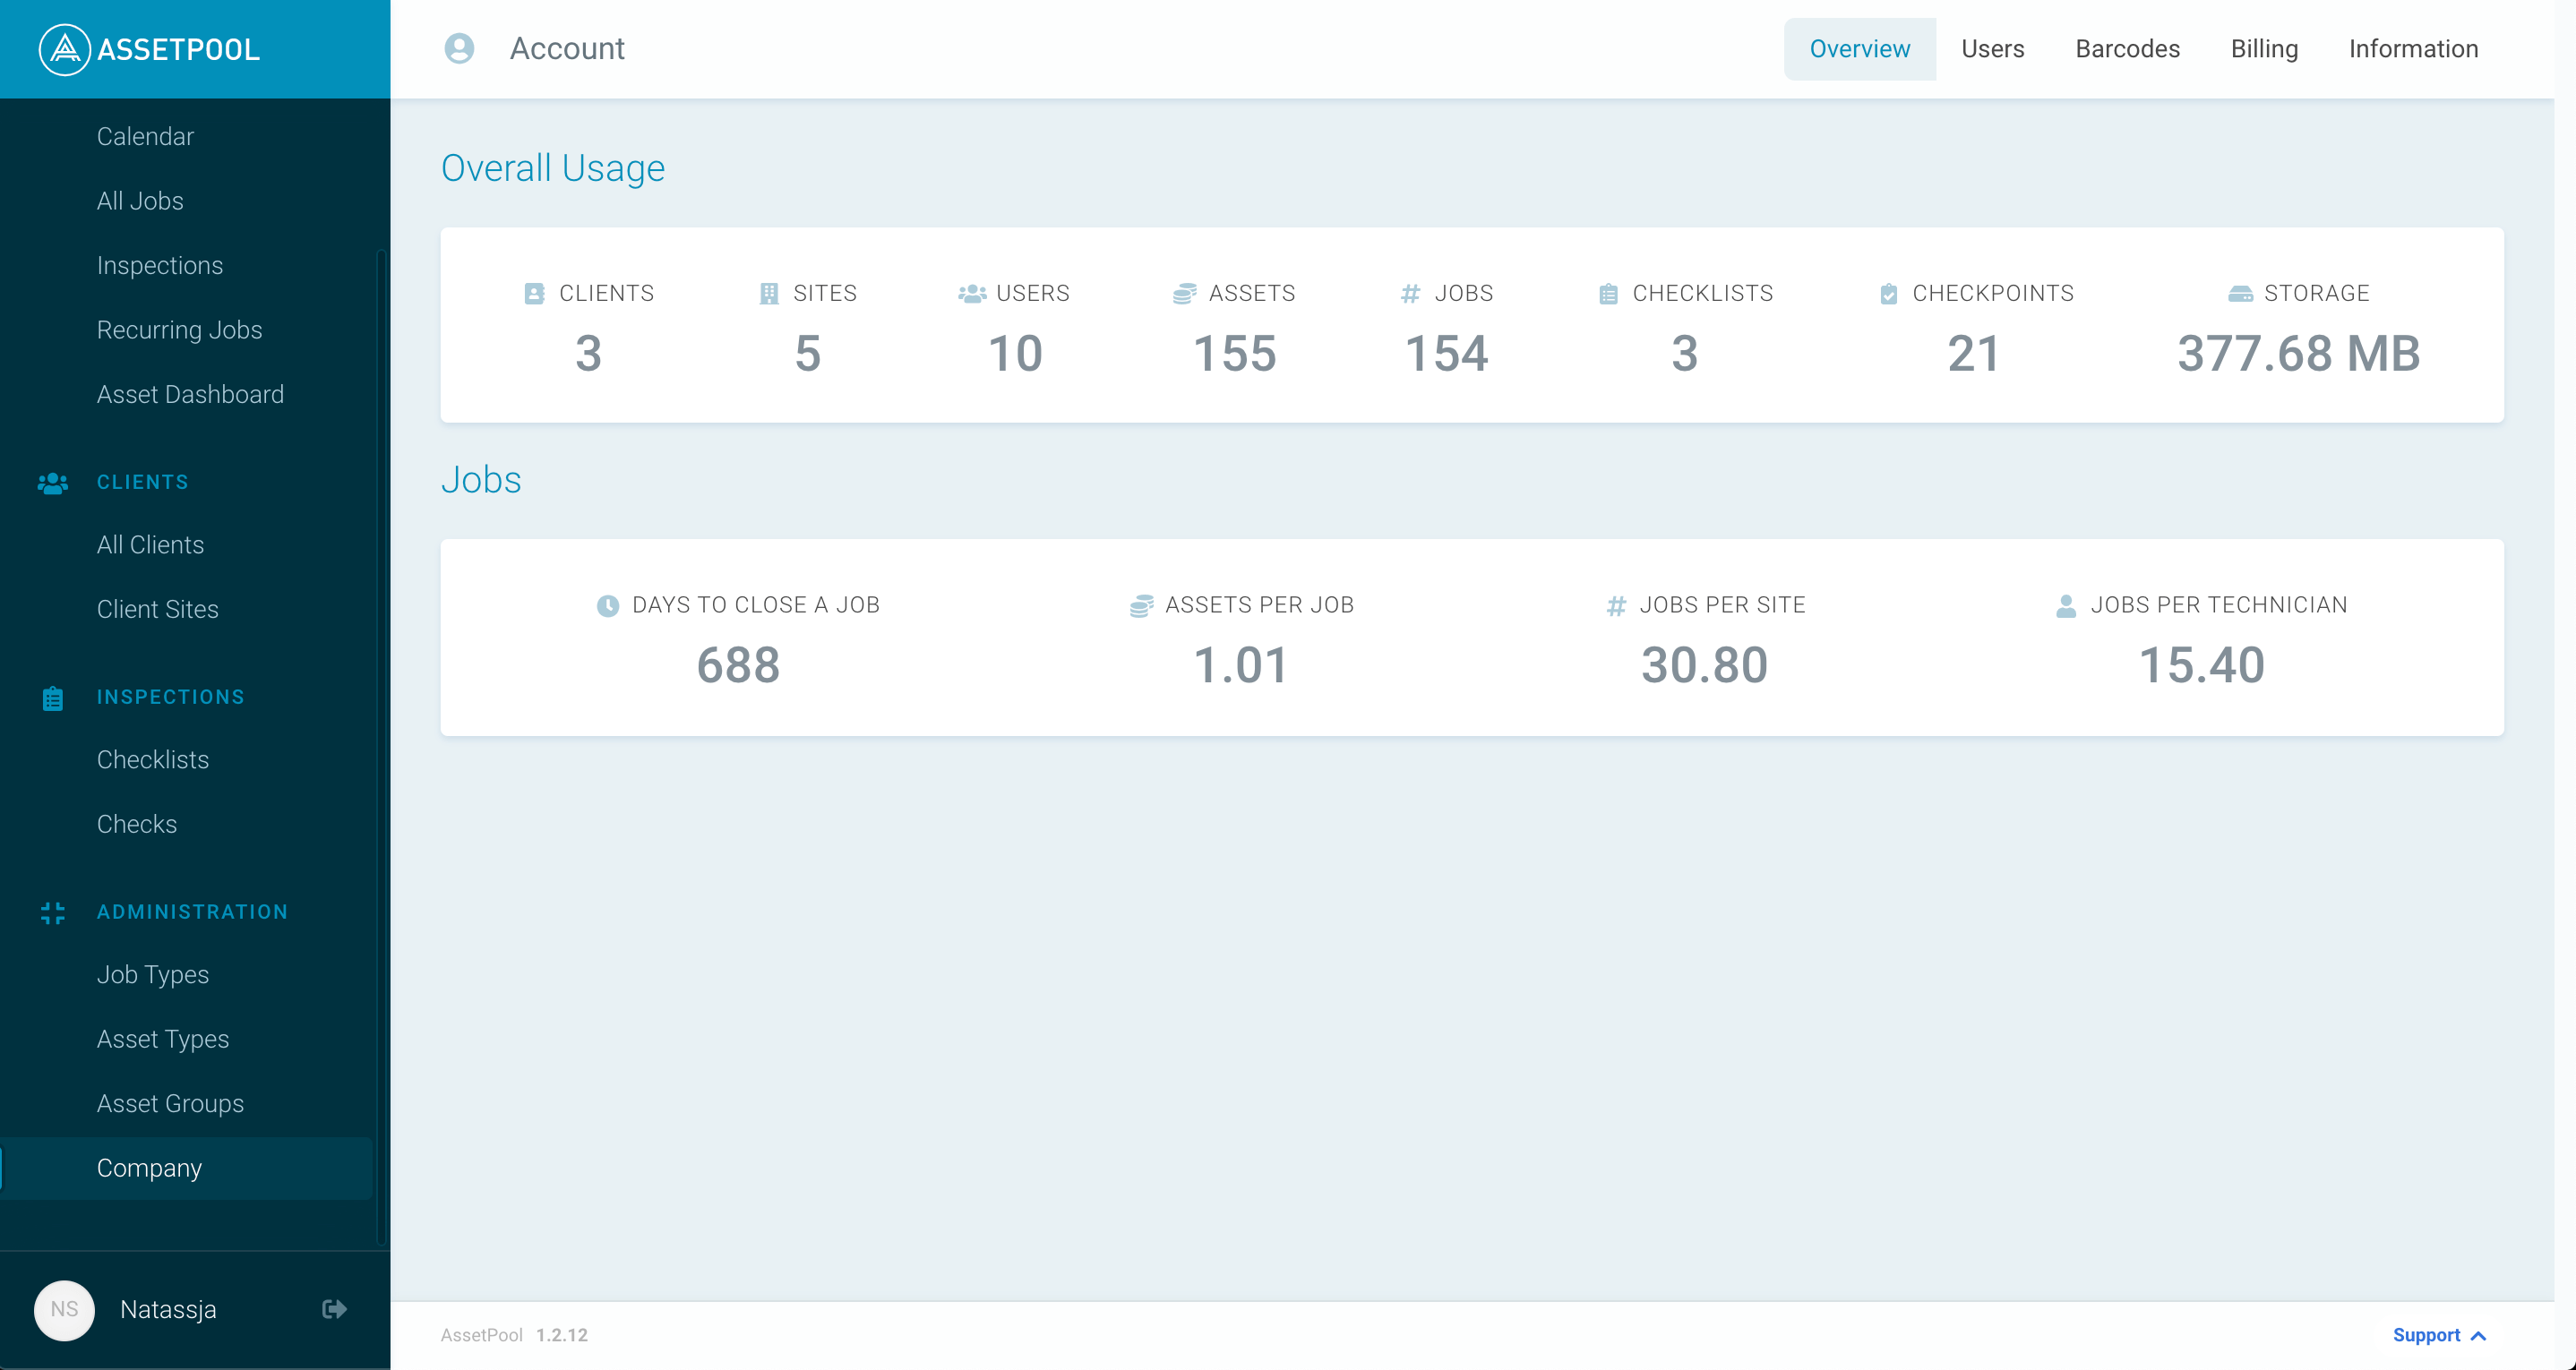2576x1370 pixels.
Task: Collapse the Support panel chevron
Action: (x=2479, y=1335)
